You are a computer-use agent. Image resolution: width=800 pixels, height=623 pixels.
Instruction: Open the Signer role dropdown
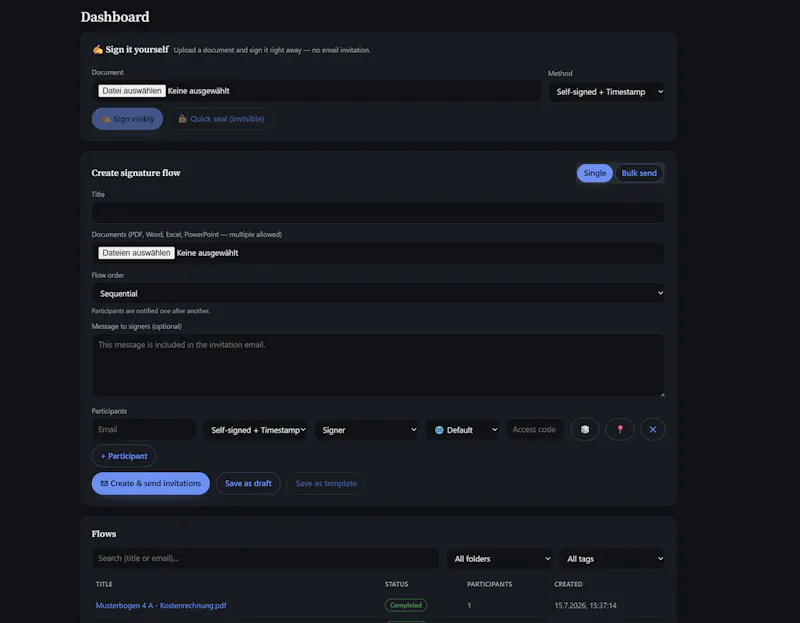(367, 430)
